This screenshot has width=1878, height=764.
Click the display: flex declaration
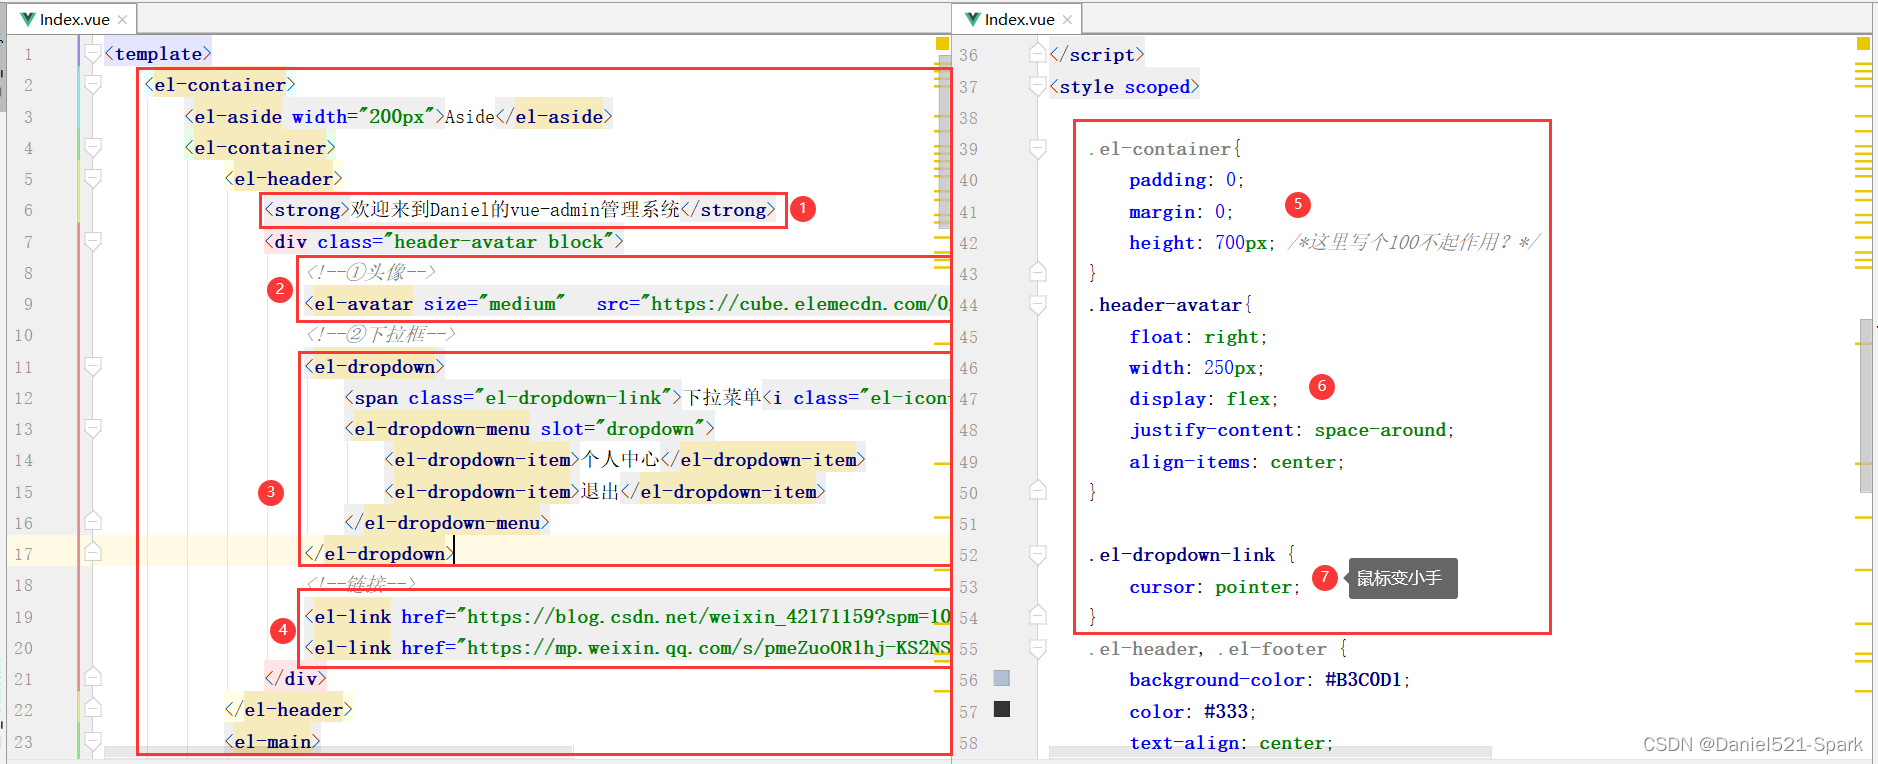(x=1204, y=399)
